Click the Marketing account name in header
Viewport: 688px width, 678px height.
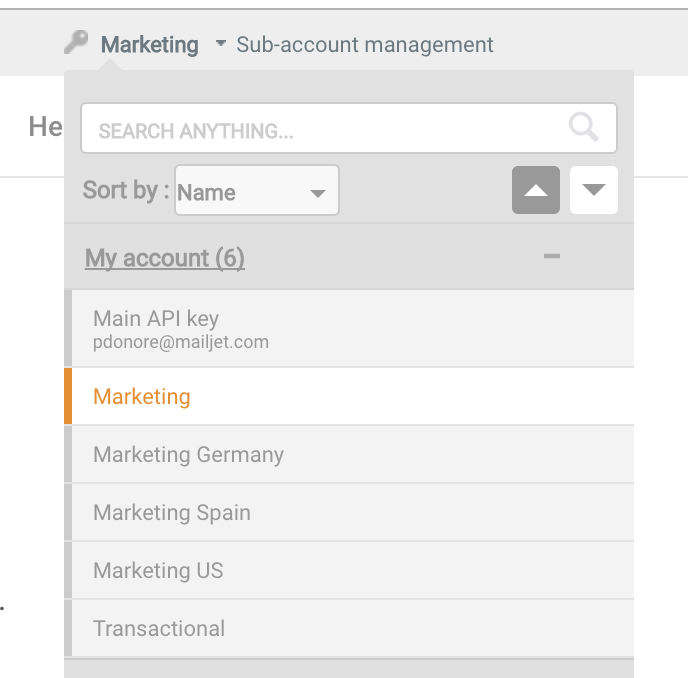tap(150, 45)
